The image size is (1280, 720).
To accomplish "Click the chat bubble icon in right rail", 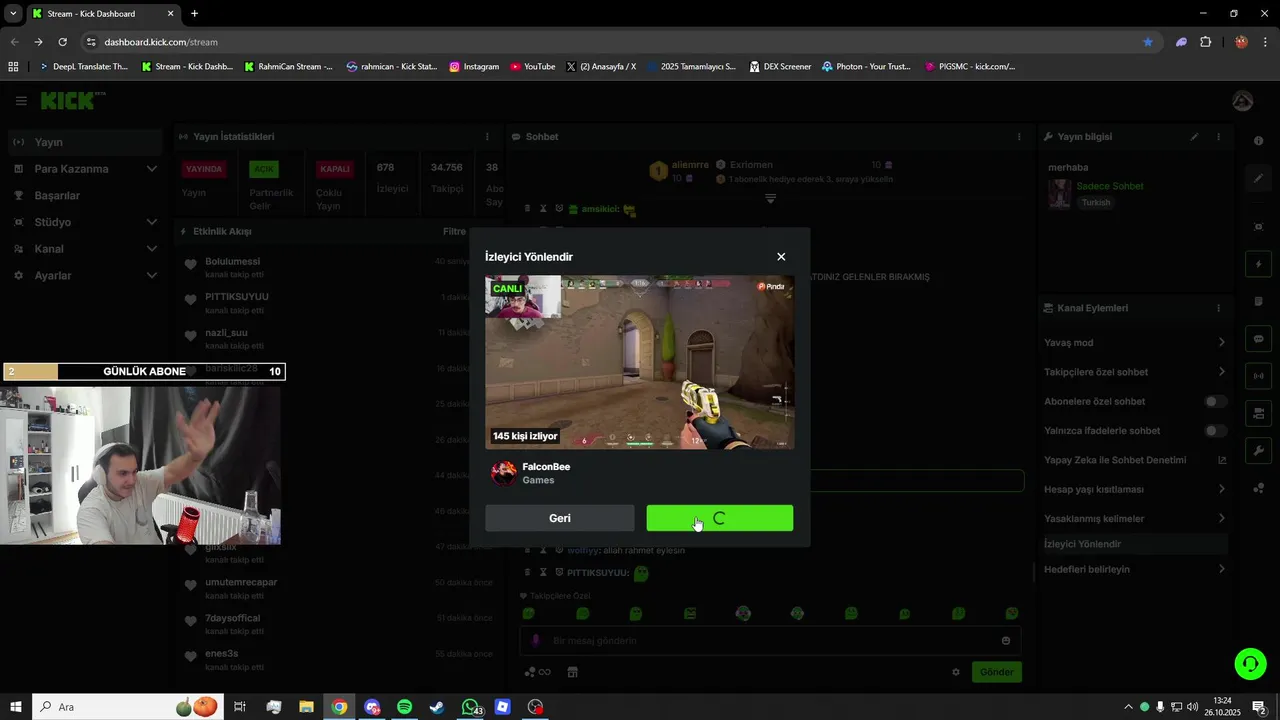I will (1258, 339).
